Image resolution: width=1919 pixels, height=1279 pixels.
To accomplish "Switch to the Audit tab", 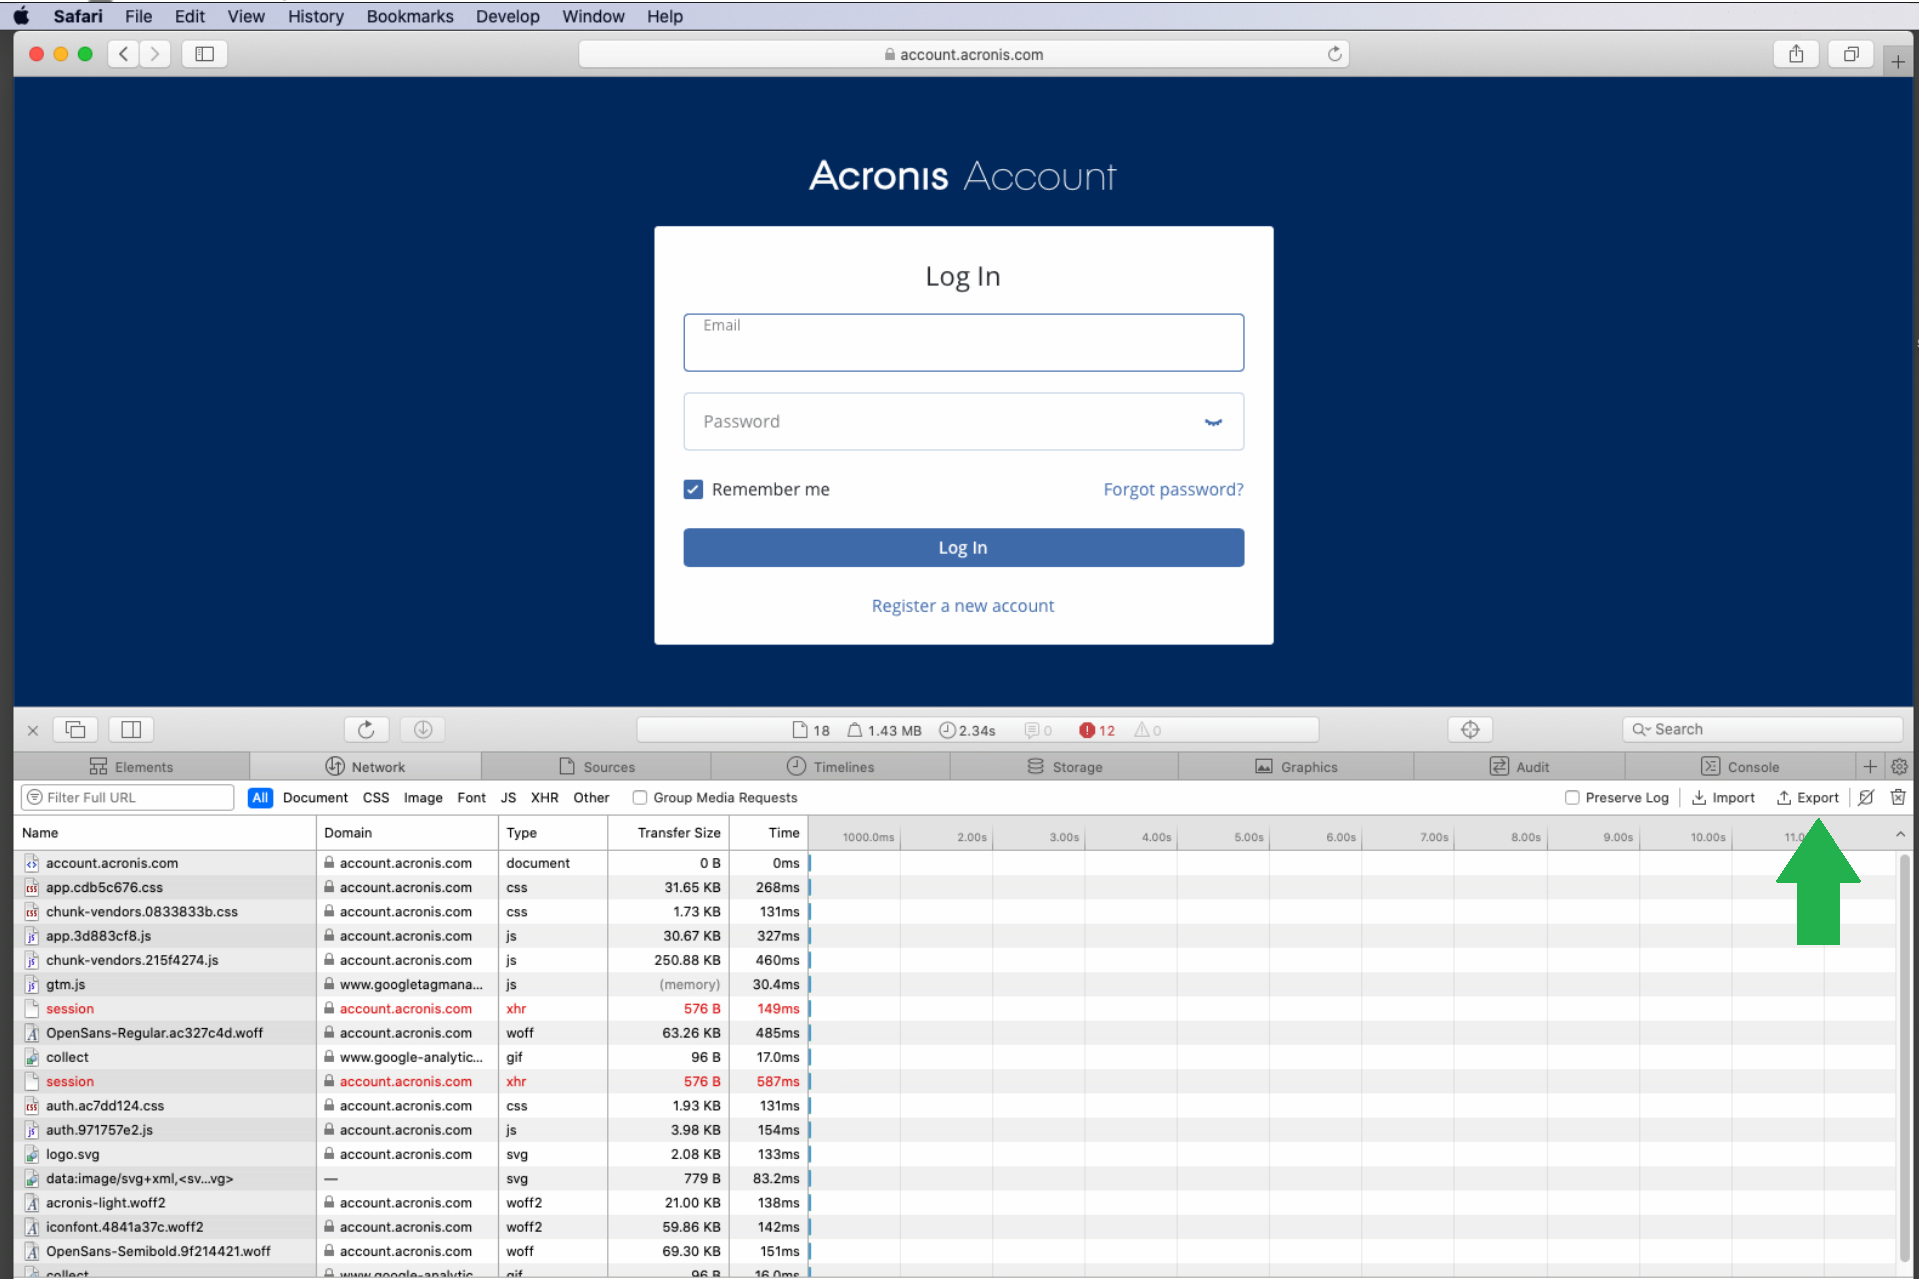I will coord(1519,767).
